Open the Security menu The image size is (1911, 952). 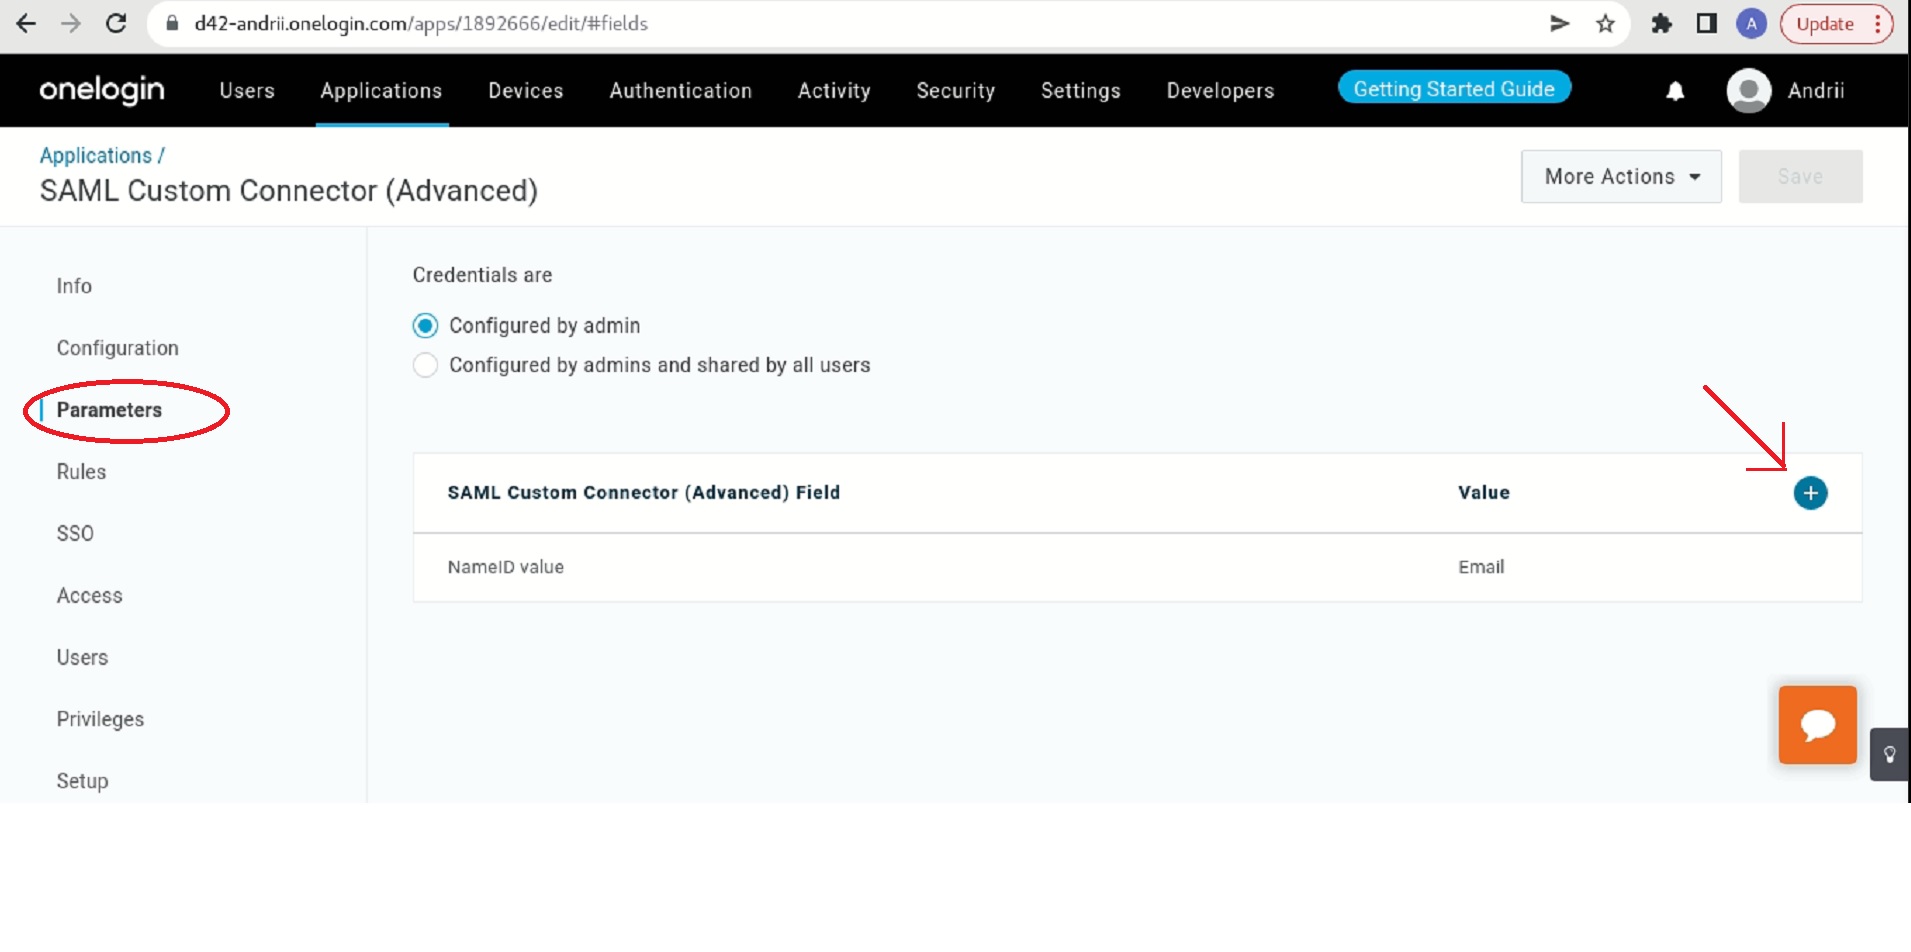pyautogui.click(x=955, y=91)
